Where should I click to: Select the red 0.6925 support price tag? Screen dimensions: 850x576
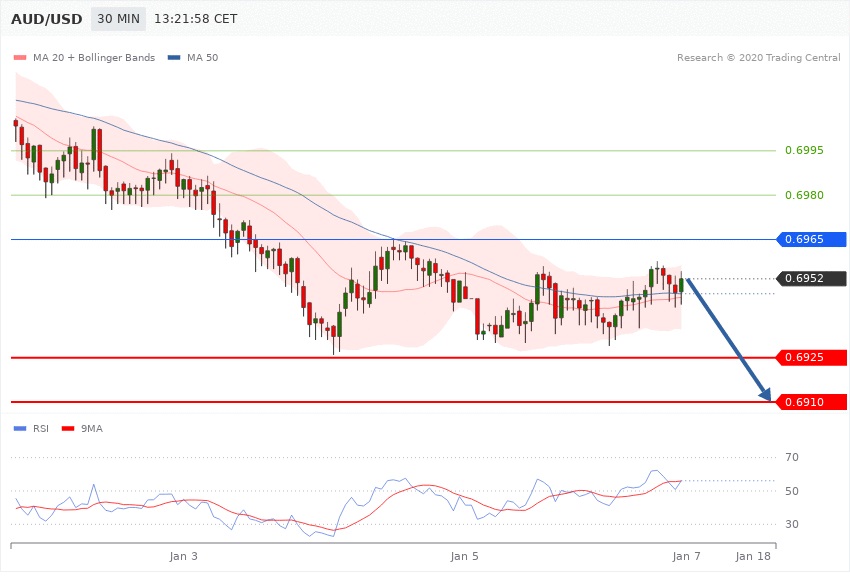click(809, 357)
